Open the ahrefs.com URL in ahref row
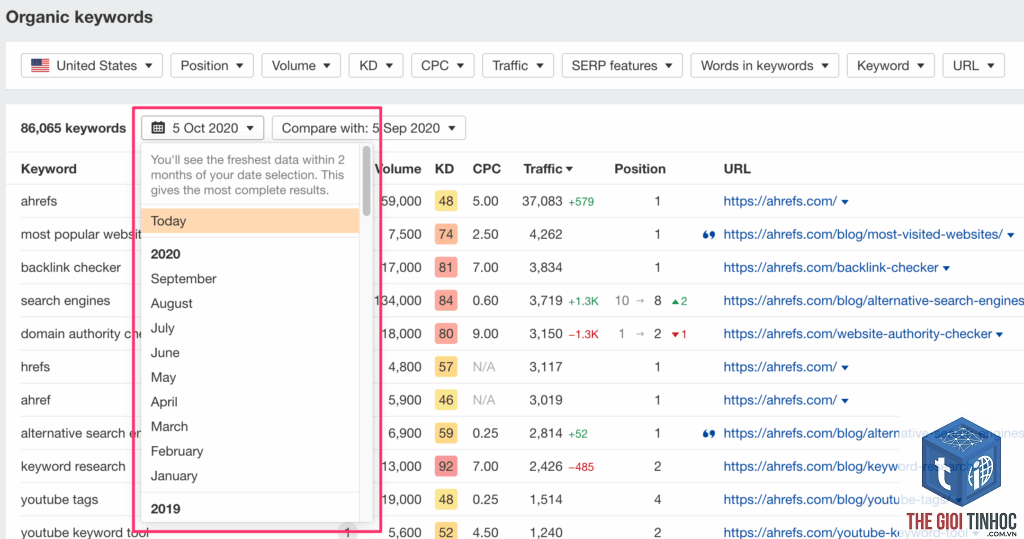This screenshot has width=1024, height=539. [780, 400]
